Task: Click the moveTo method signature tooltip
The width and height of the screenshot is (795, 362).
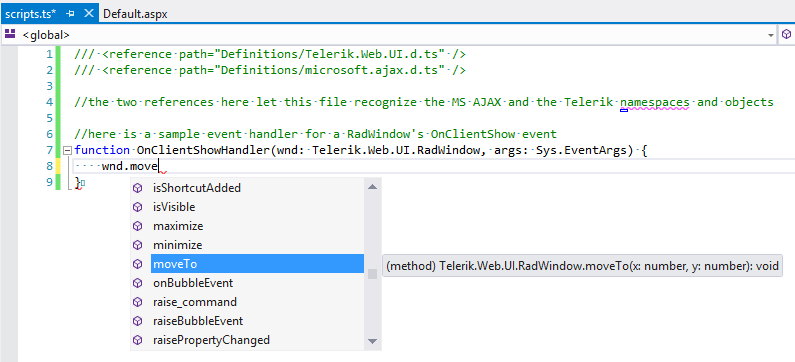Action: [583, 266]
